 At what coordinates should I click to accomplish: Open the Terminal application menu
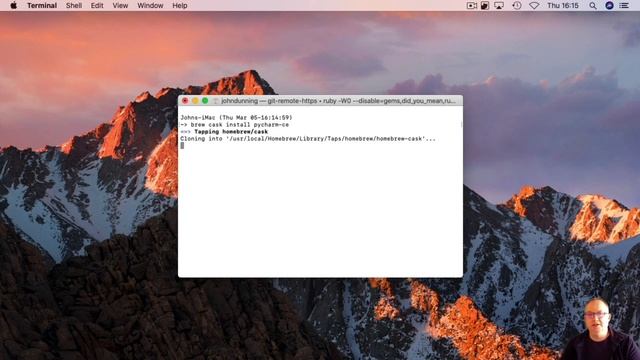coord(42,5)
